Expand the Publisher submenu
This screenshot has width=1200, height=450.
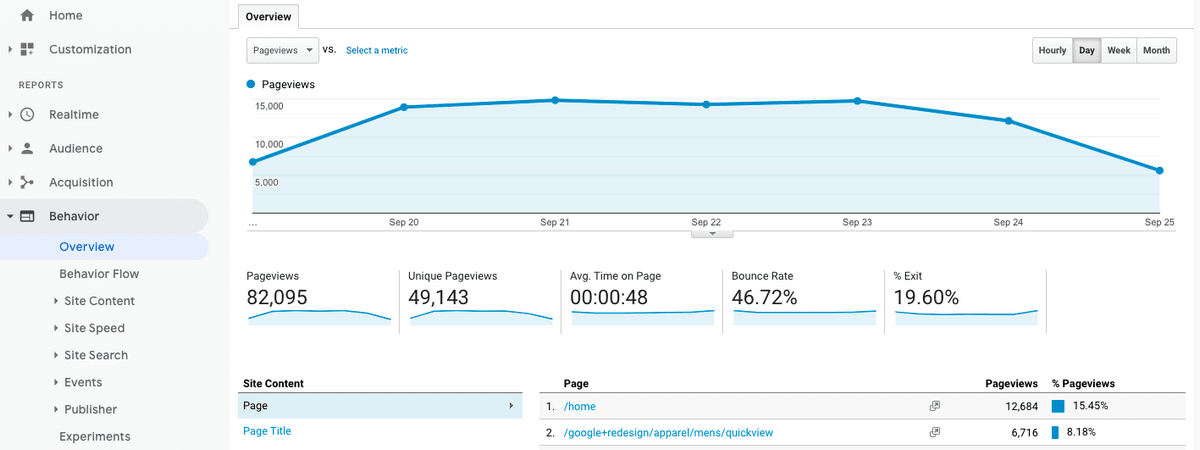tap(56, 409)
